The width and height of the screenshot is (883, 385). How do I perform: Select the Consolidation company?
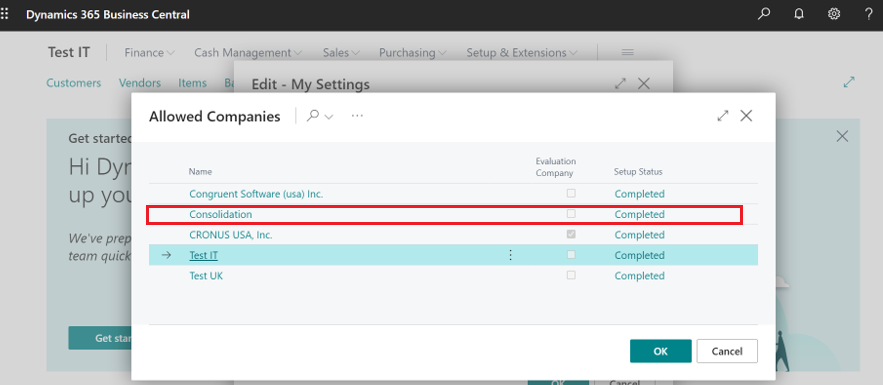221,214
